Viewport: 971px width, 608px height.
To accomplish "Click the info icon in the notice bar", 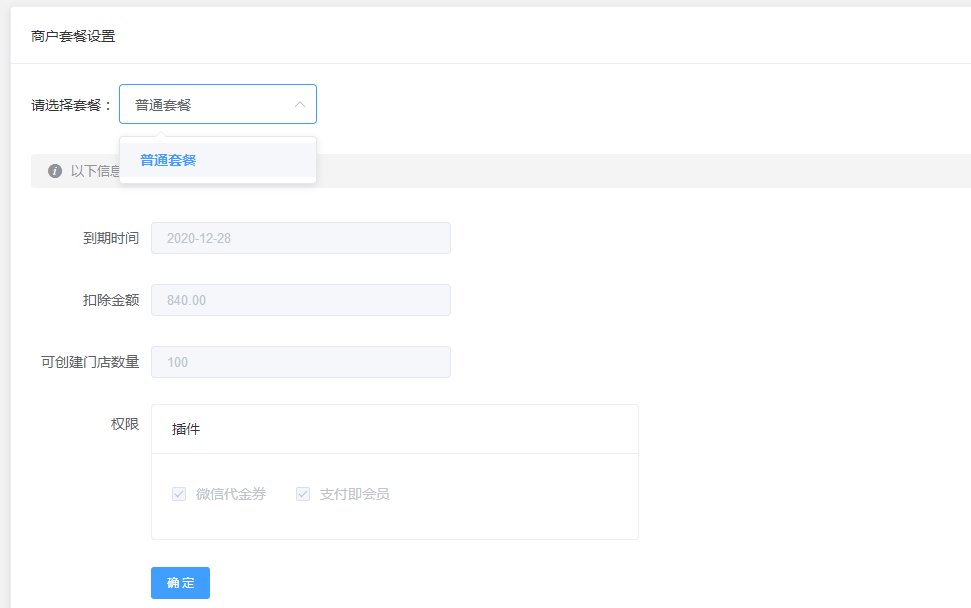I will tap(55, 171).
